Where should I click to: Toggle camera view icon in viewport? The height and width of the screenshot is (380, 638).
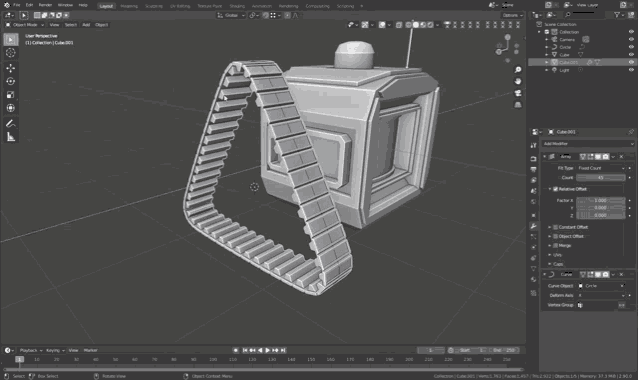pyautogui.click(x=518, y=93)
